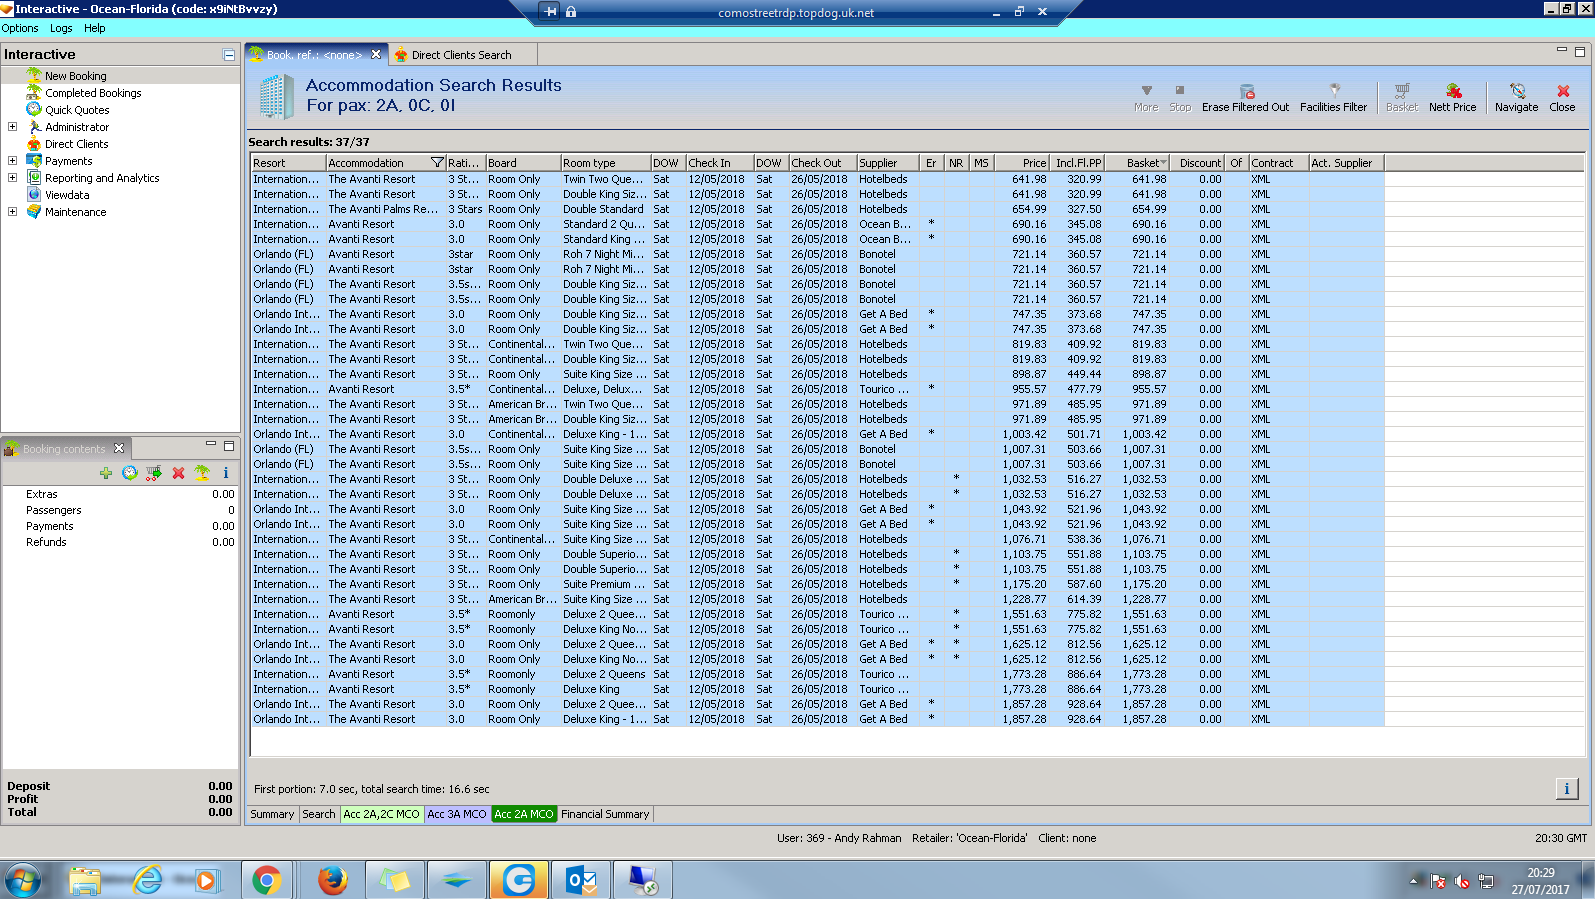Expand the Reporting and Analytics node

(12, 178)
